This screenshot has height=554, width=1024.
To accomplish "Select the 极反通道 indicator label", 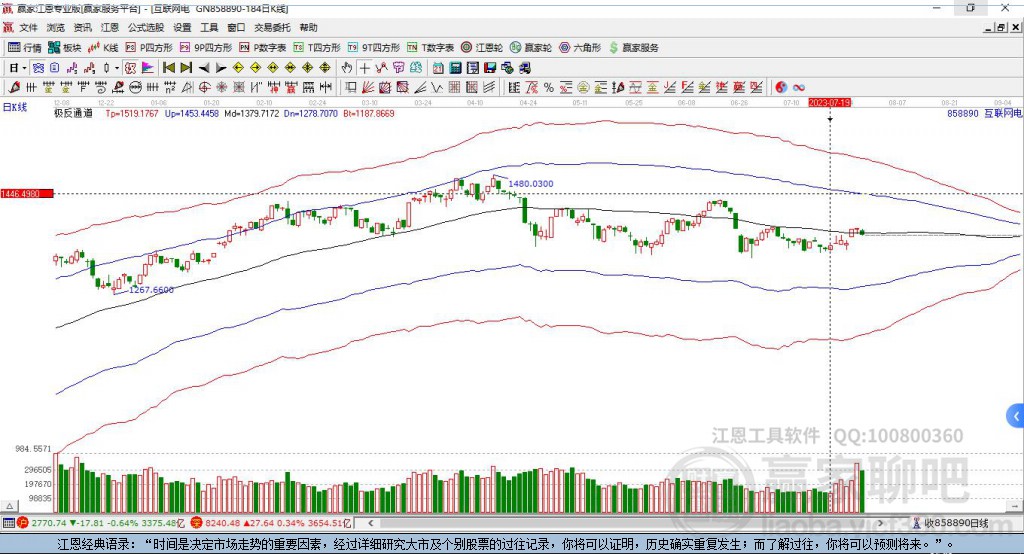I will [73, 113].
